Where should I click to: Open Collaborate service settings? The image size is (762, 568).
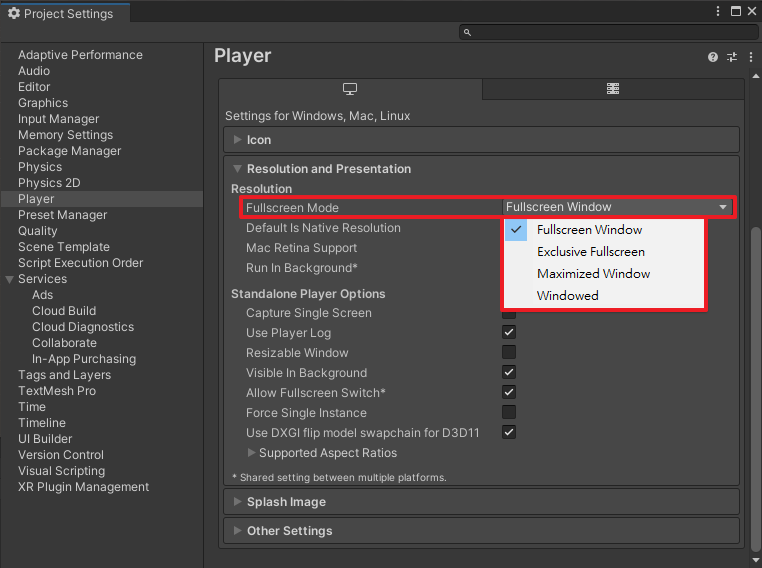[64, 344]
